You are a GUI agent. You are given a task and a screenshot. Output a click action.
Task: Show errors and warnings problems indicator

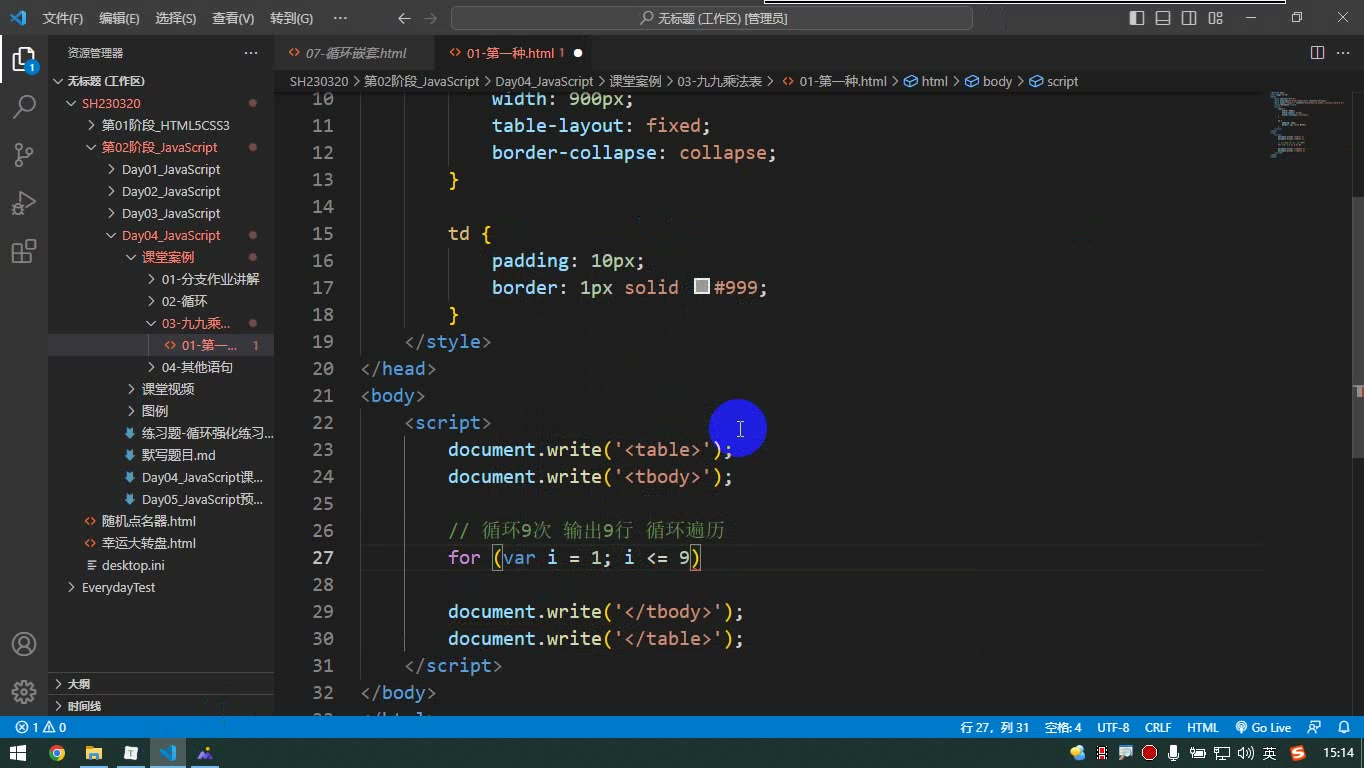(41, 728)
